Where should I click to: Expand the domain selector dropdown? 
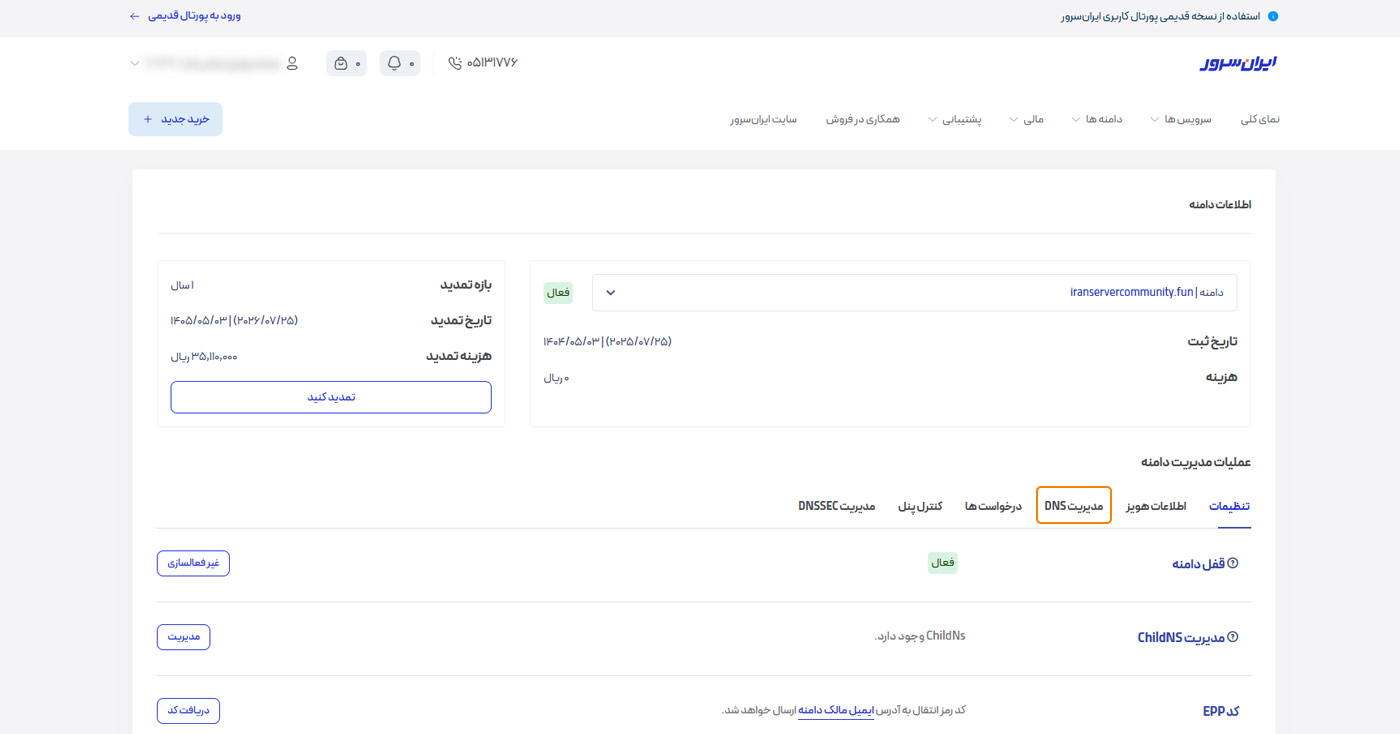tap(611, 292)
